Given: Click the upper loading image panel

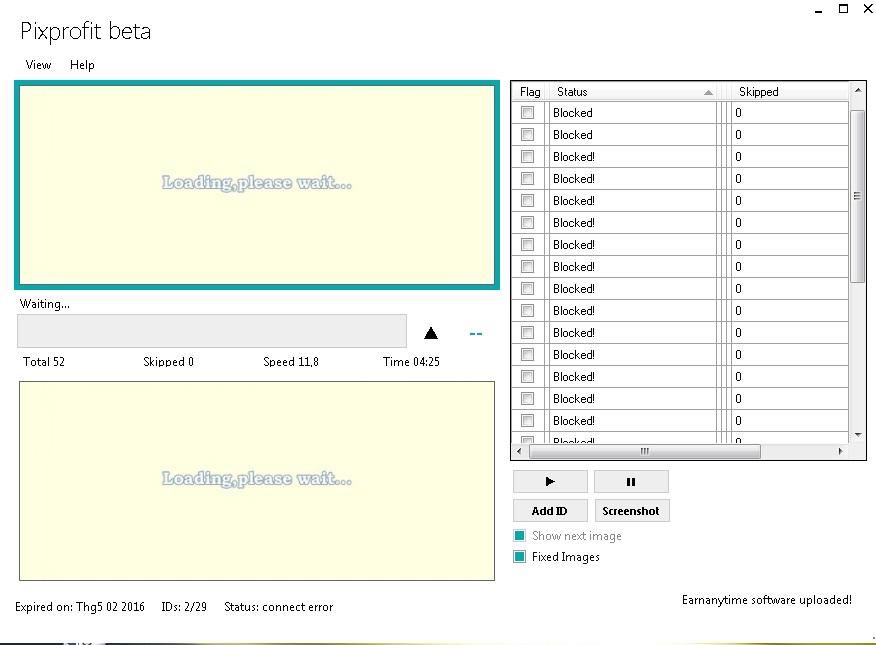Looking at the screenshot, I should pos(257,185).
